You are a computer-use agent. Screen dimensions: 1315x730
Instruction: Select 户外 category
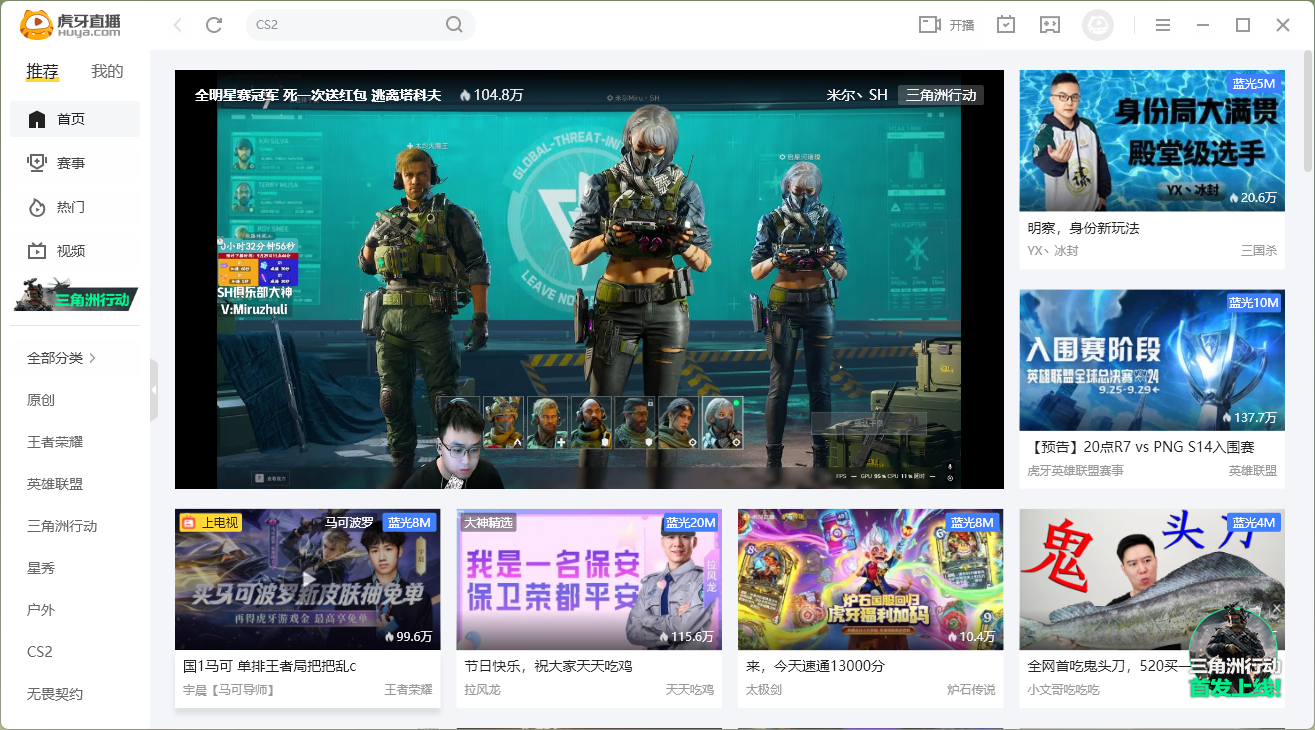tap(41, 610)
